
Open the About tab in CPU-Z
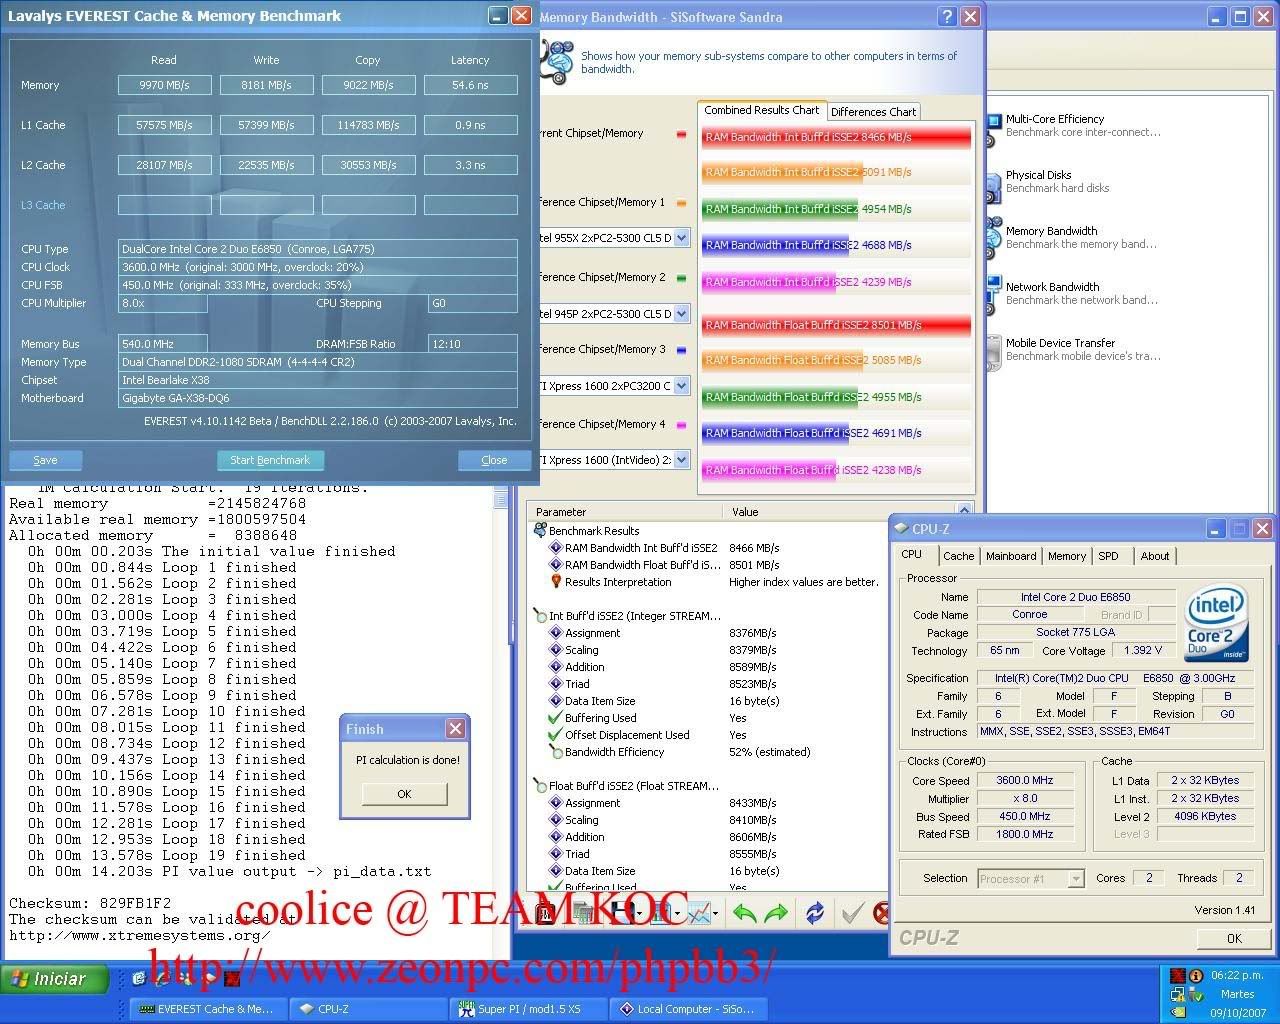1155,556
